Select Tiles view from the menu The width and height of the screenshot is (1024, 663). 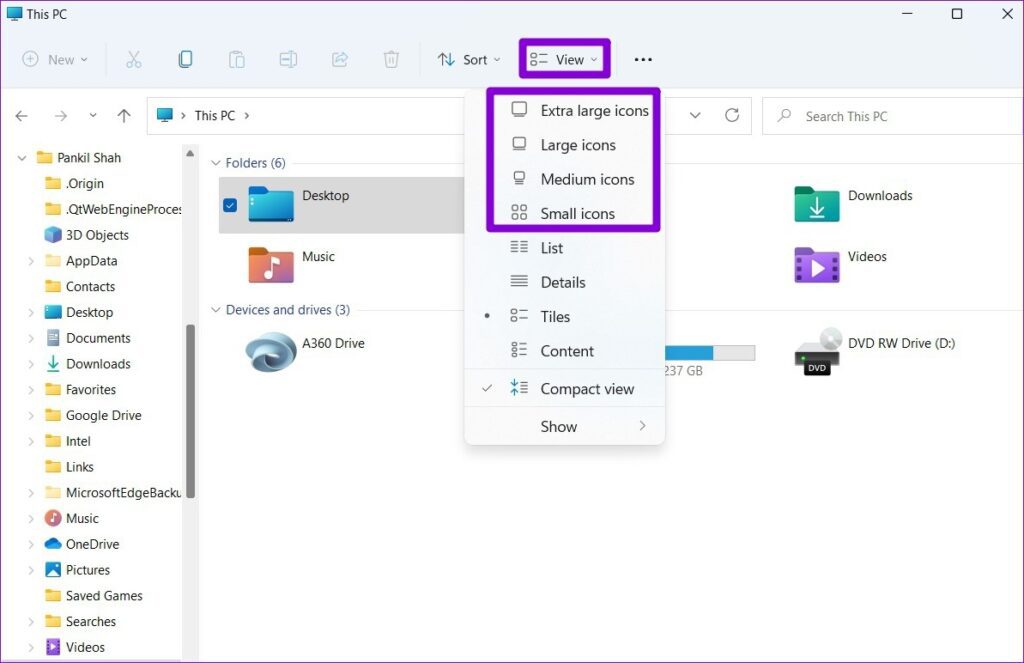tap(558, 316)
